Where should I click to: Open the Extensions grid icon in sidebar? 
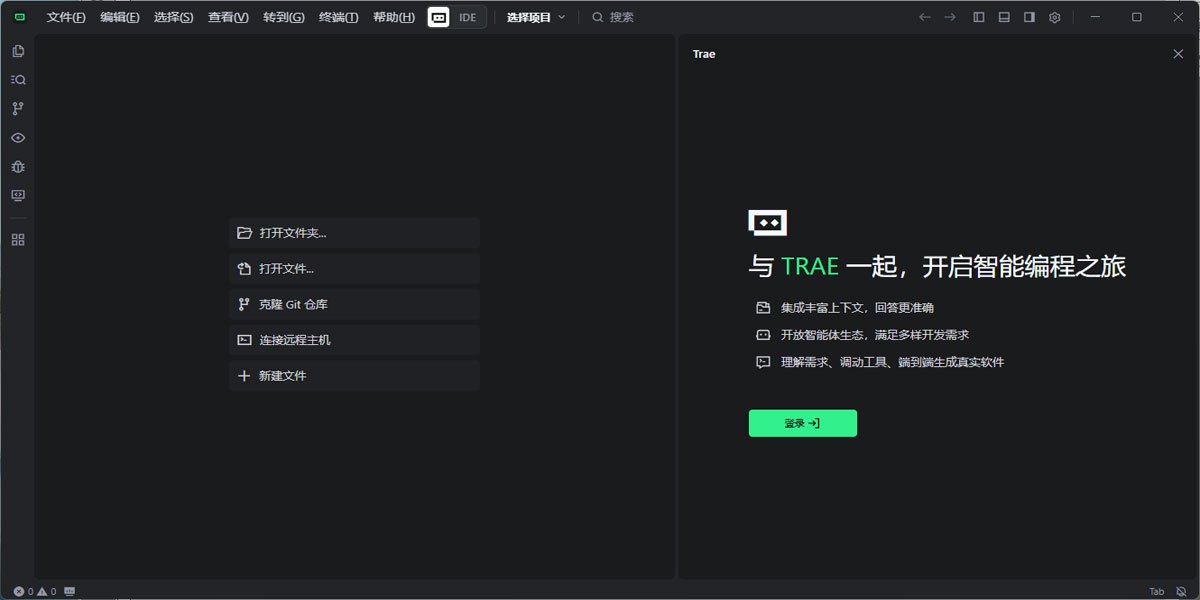18,240
